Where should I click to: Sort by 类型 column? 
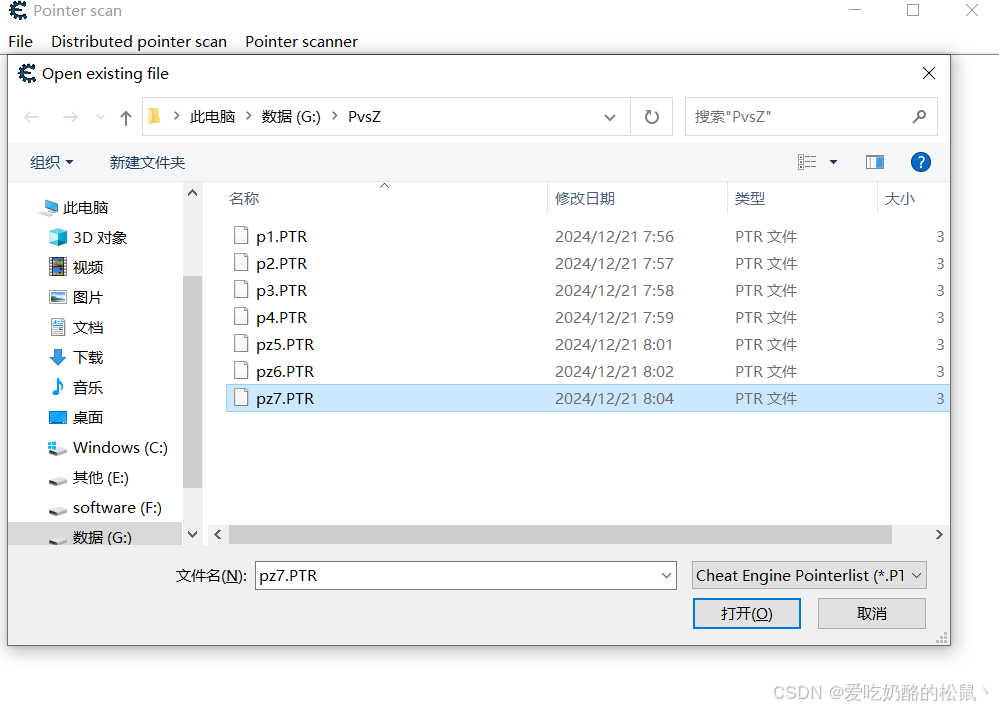[750, 198]
